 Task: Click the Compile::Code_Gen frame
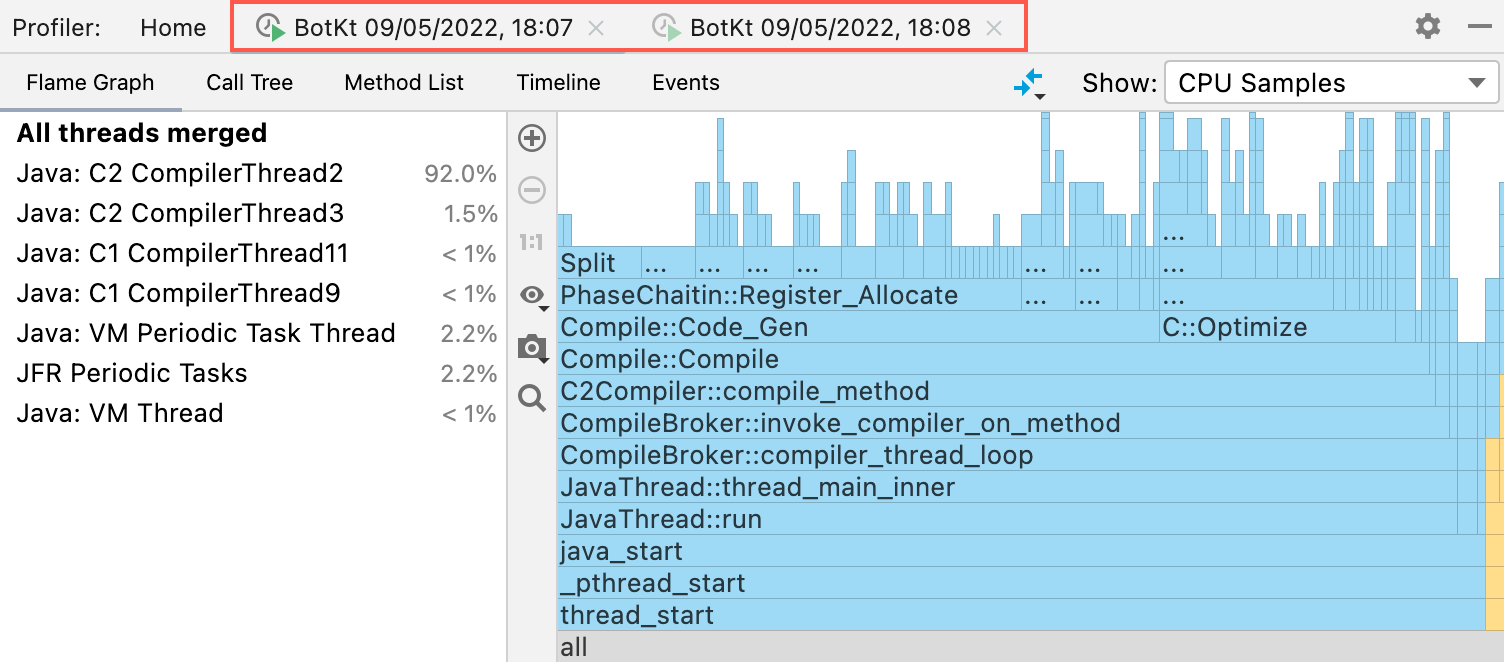point(858,327)
